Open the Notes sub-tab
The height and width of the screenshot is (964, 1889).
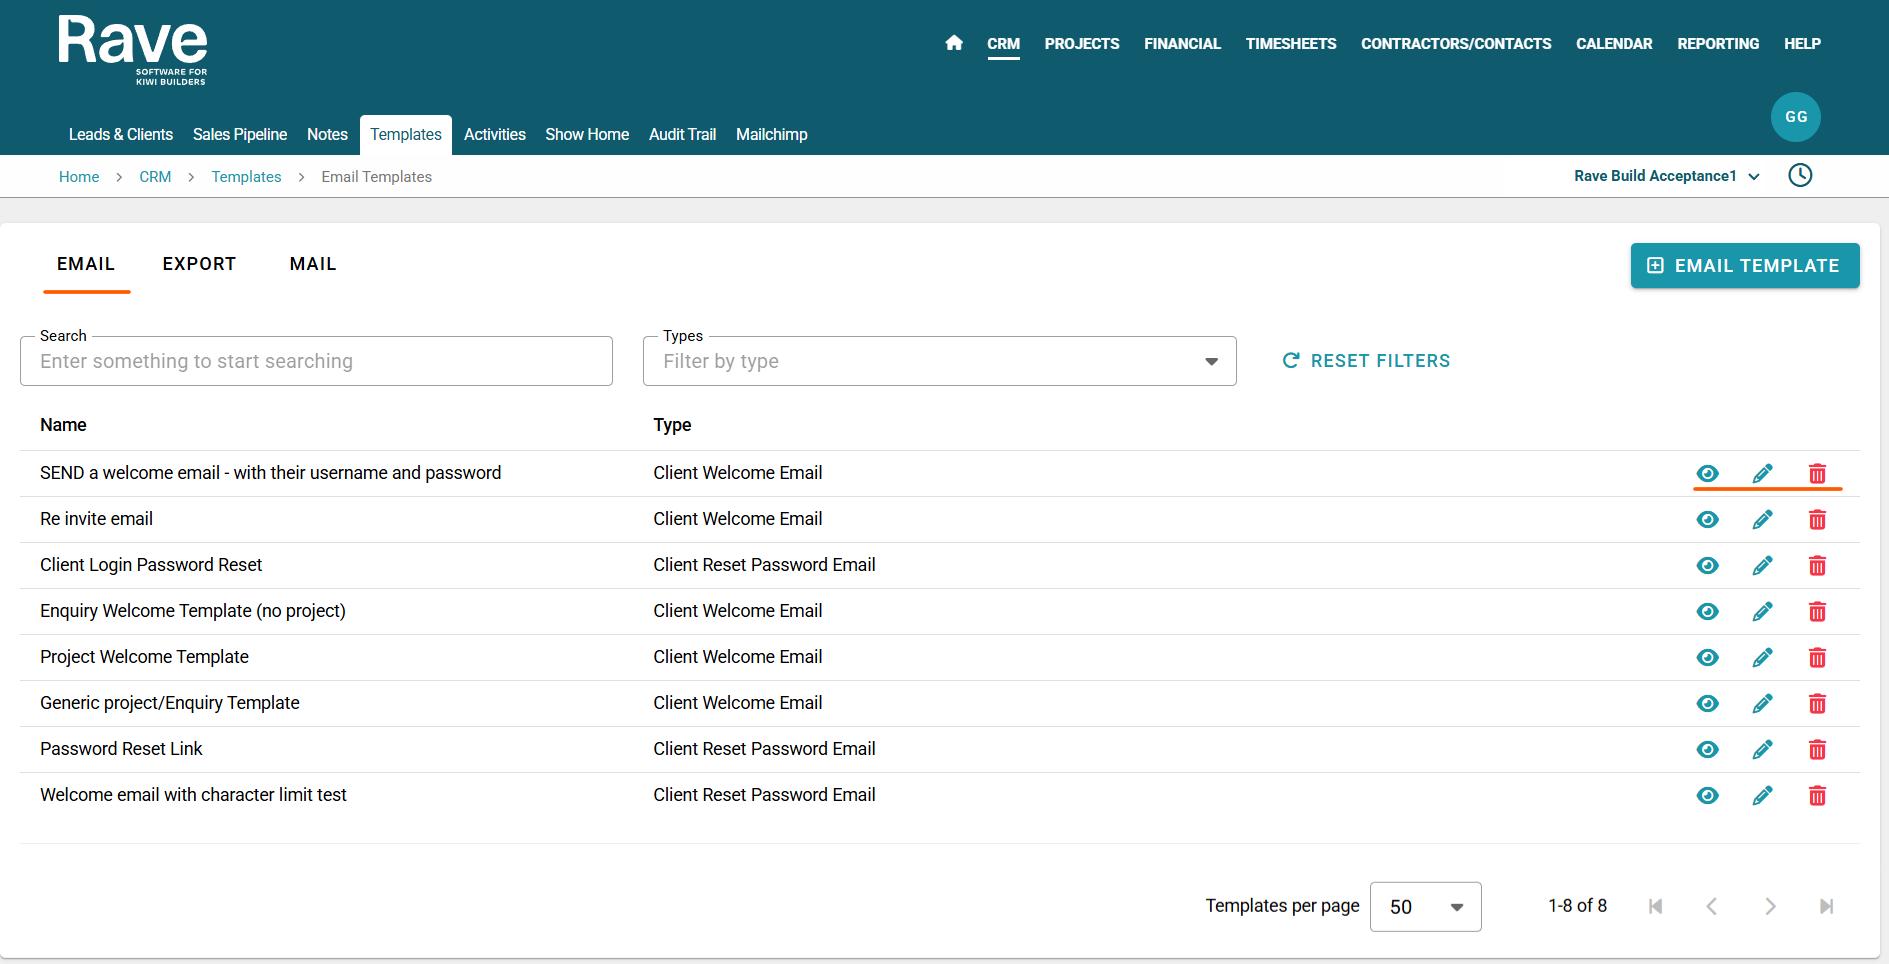[x=327, y=135]
